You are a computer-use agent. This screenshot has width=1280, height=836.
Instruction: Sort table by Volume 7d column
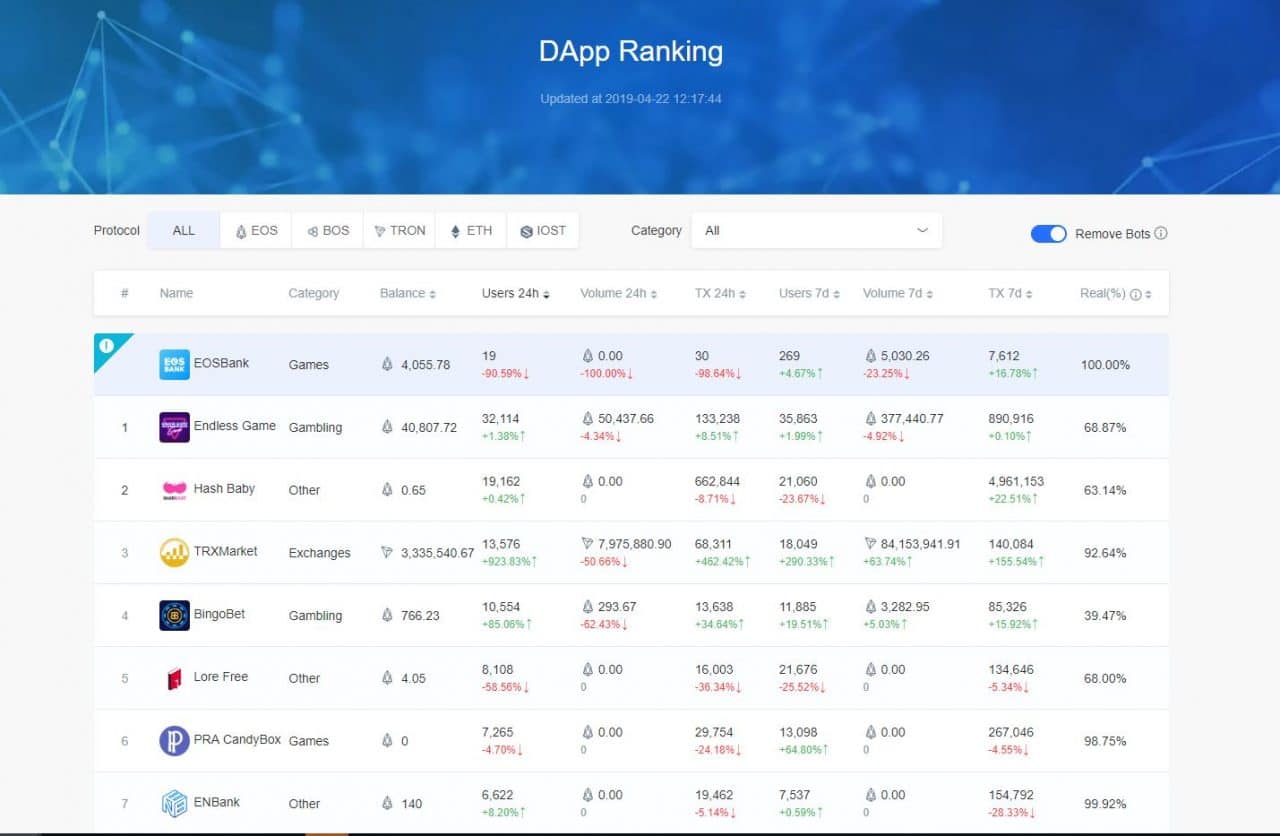click(898, 293)
